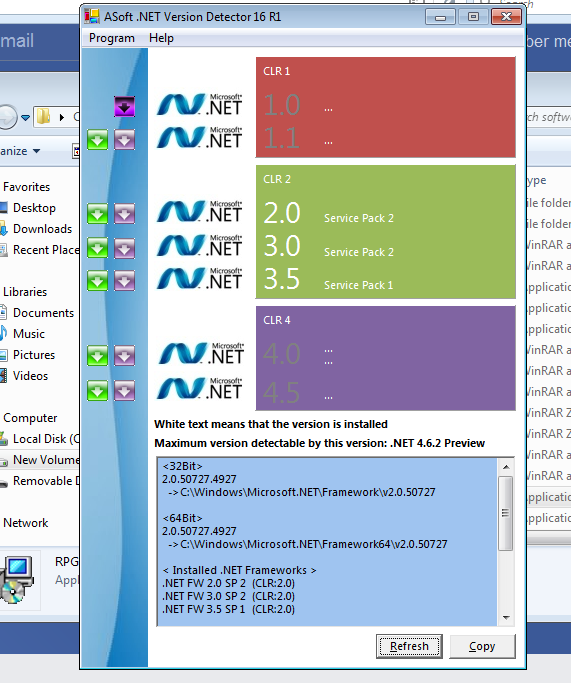Click purple download arrow for .NET 1.1

point(124,140)
